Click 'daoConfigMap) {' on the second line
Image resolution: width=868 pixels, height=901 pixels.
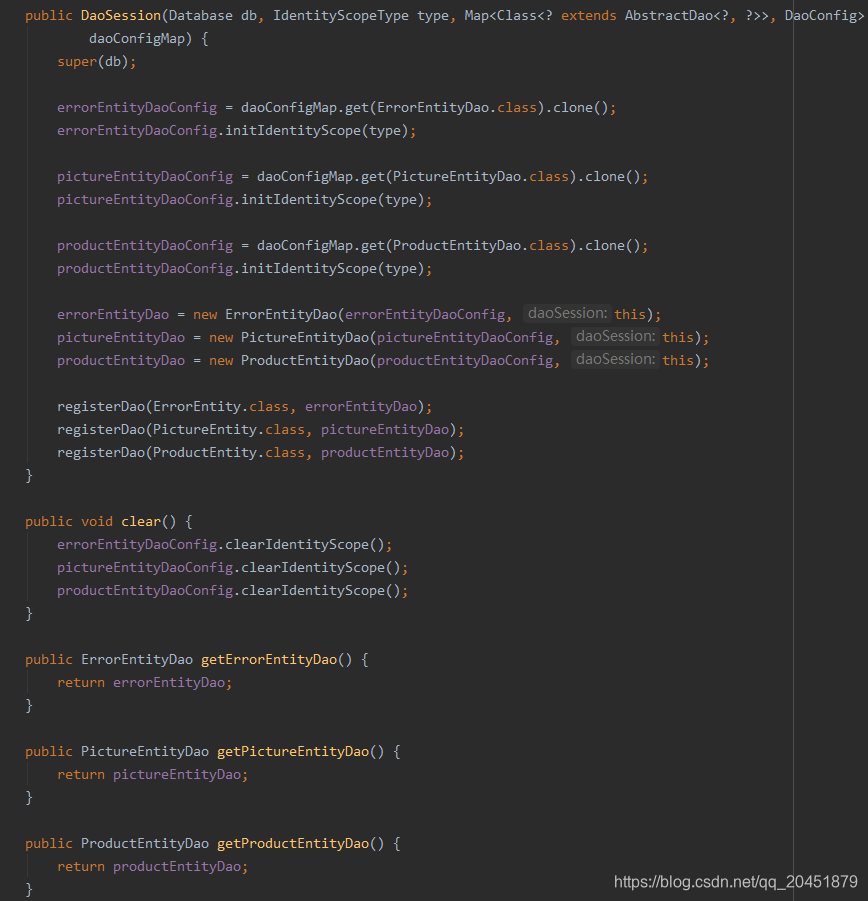click(x=148, y=38)
